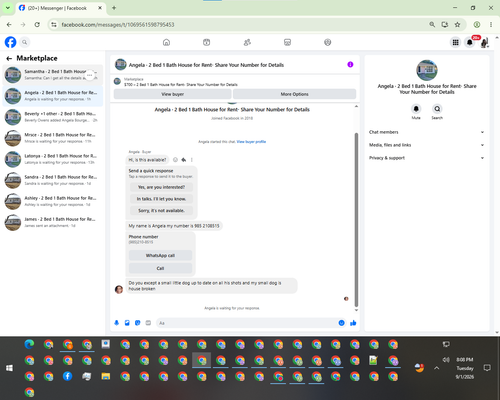500x400 pixels.
Task: Reload the page in Chrome
Action: (x=37, y=25)
